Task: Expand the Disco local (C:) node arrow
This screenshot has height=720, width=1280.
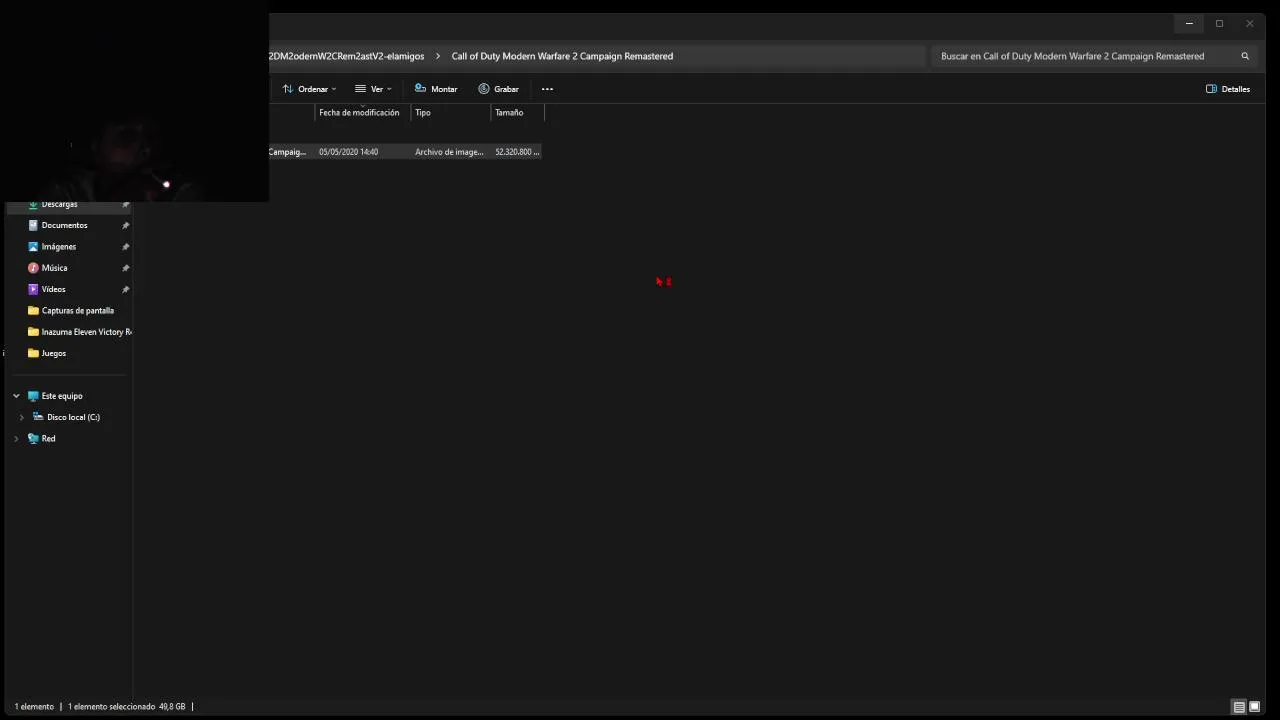Action: (x=22, y=417)
